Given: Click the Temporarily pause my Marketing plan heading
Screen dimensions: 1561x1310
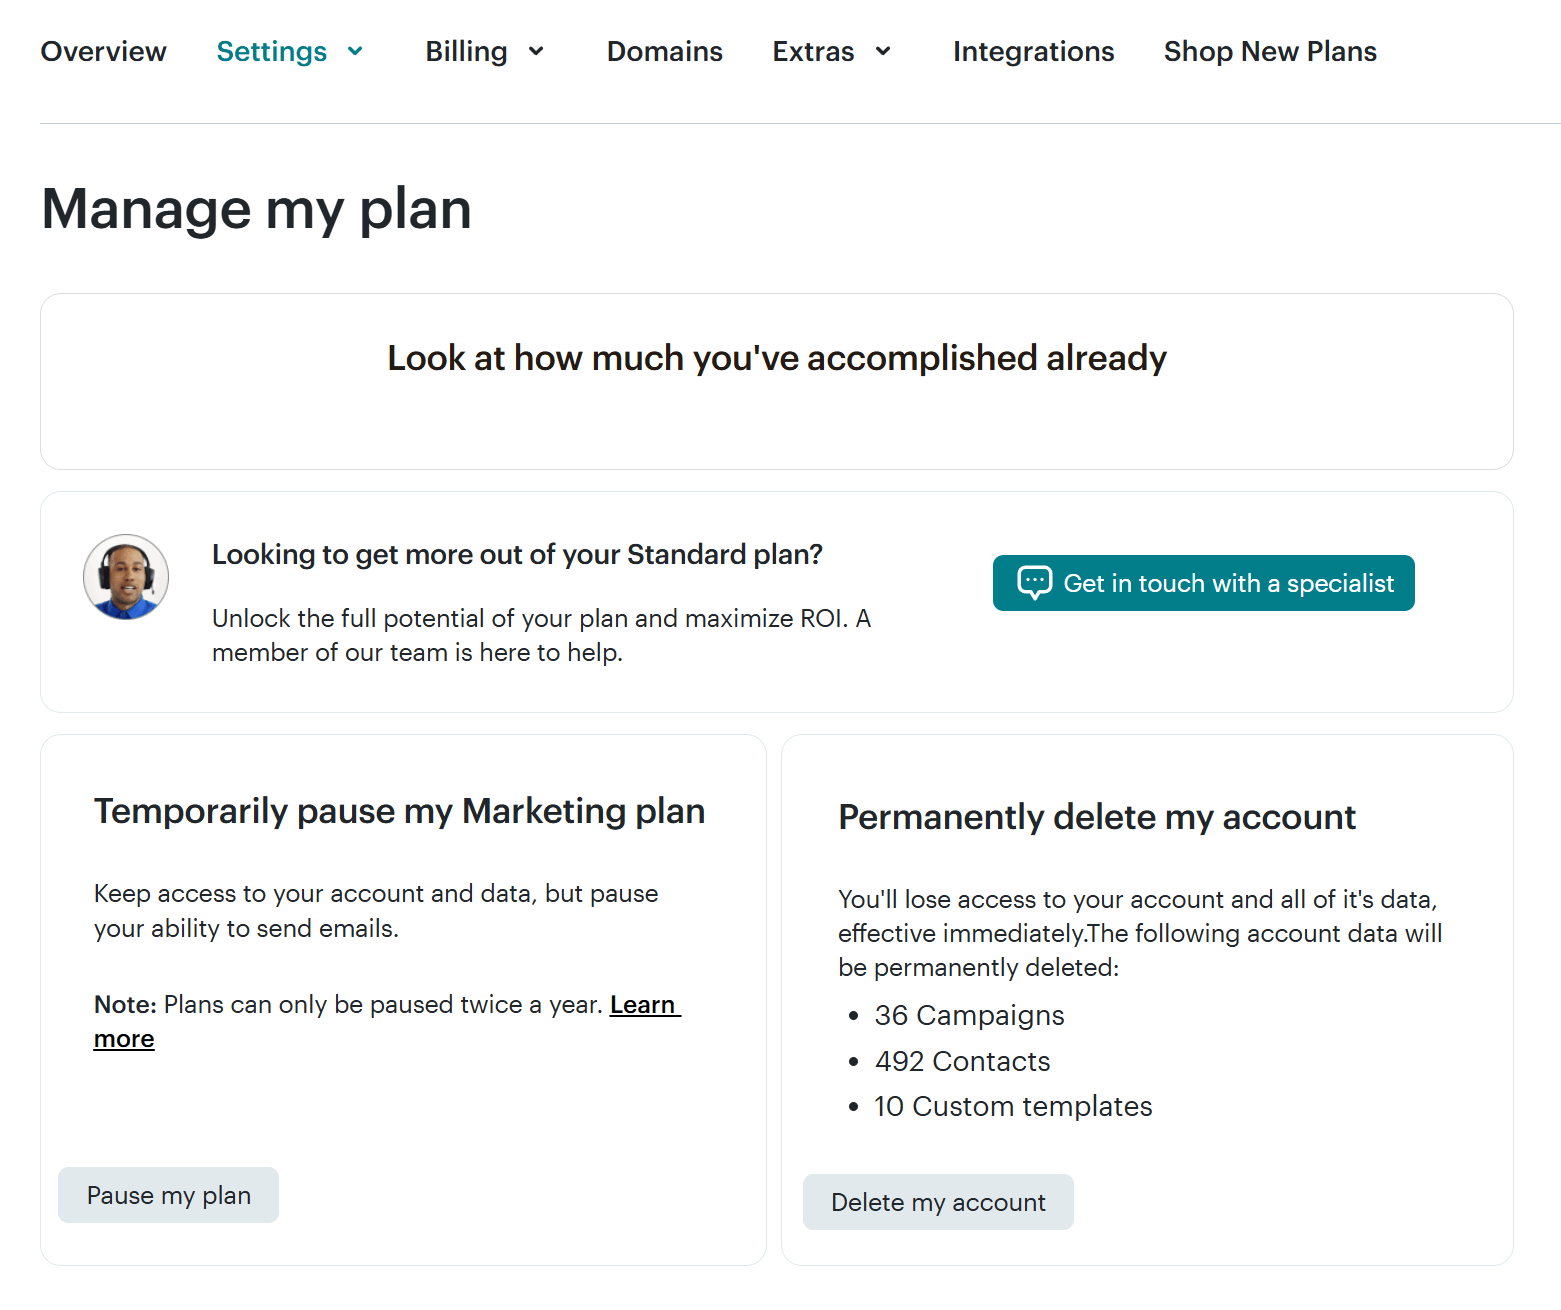Looking at the screenshot, I should coord(399,811).
